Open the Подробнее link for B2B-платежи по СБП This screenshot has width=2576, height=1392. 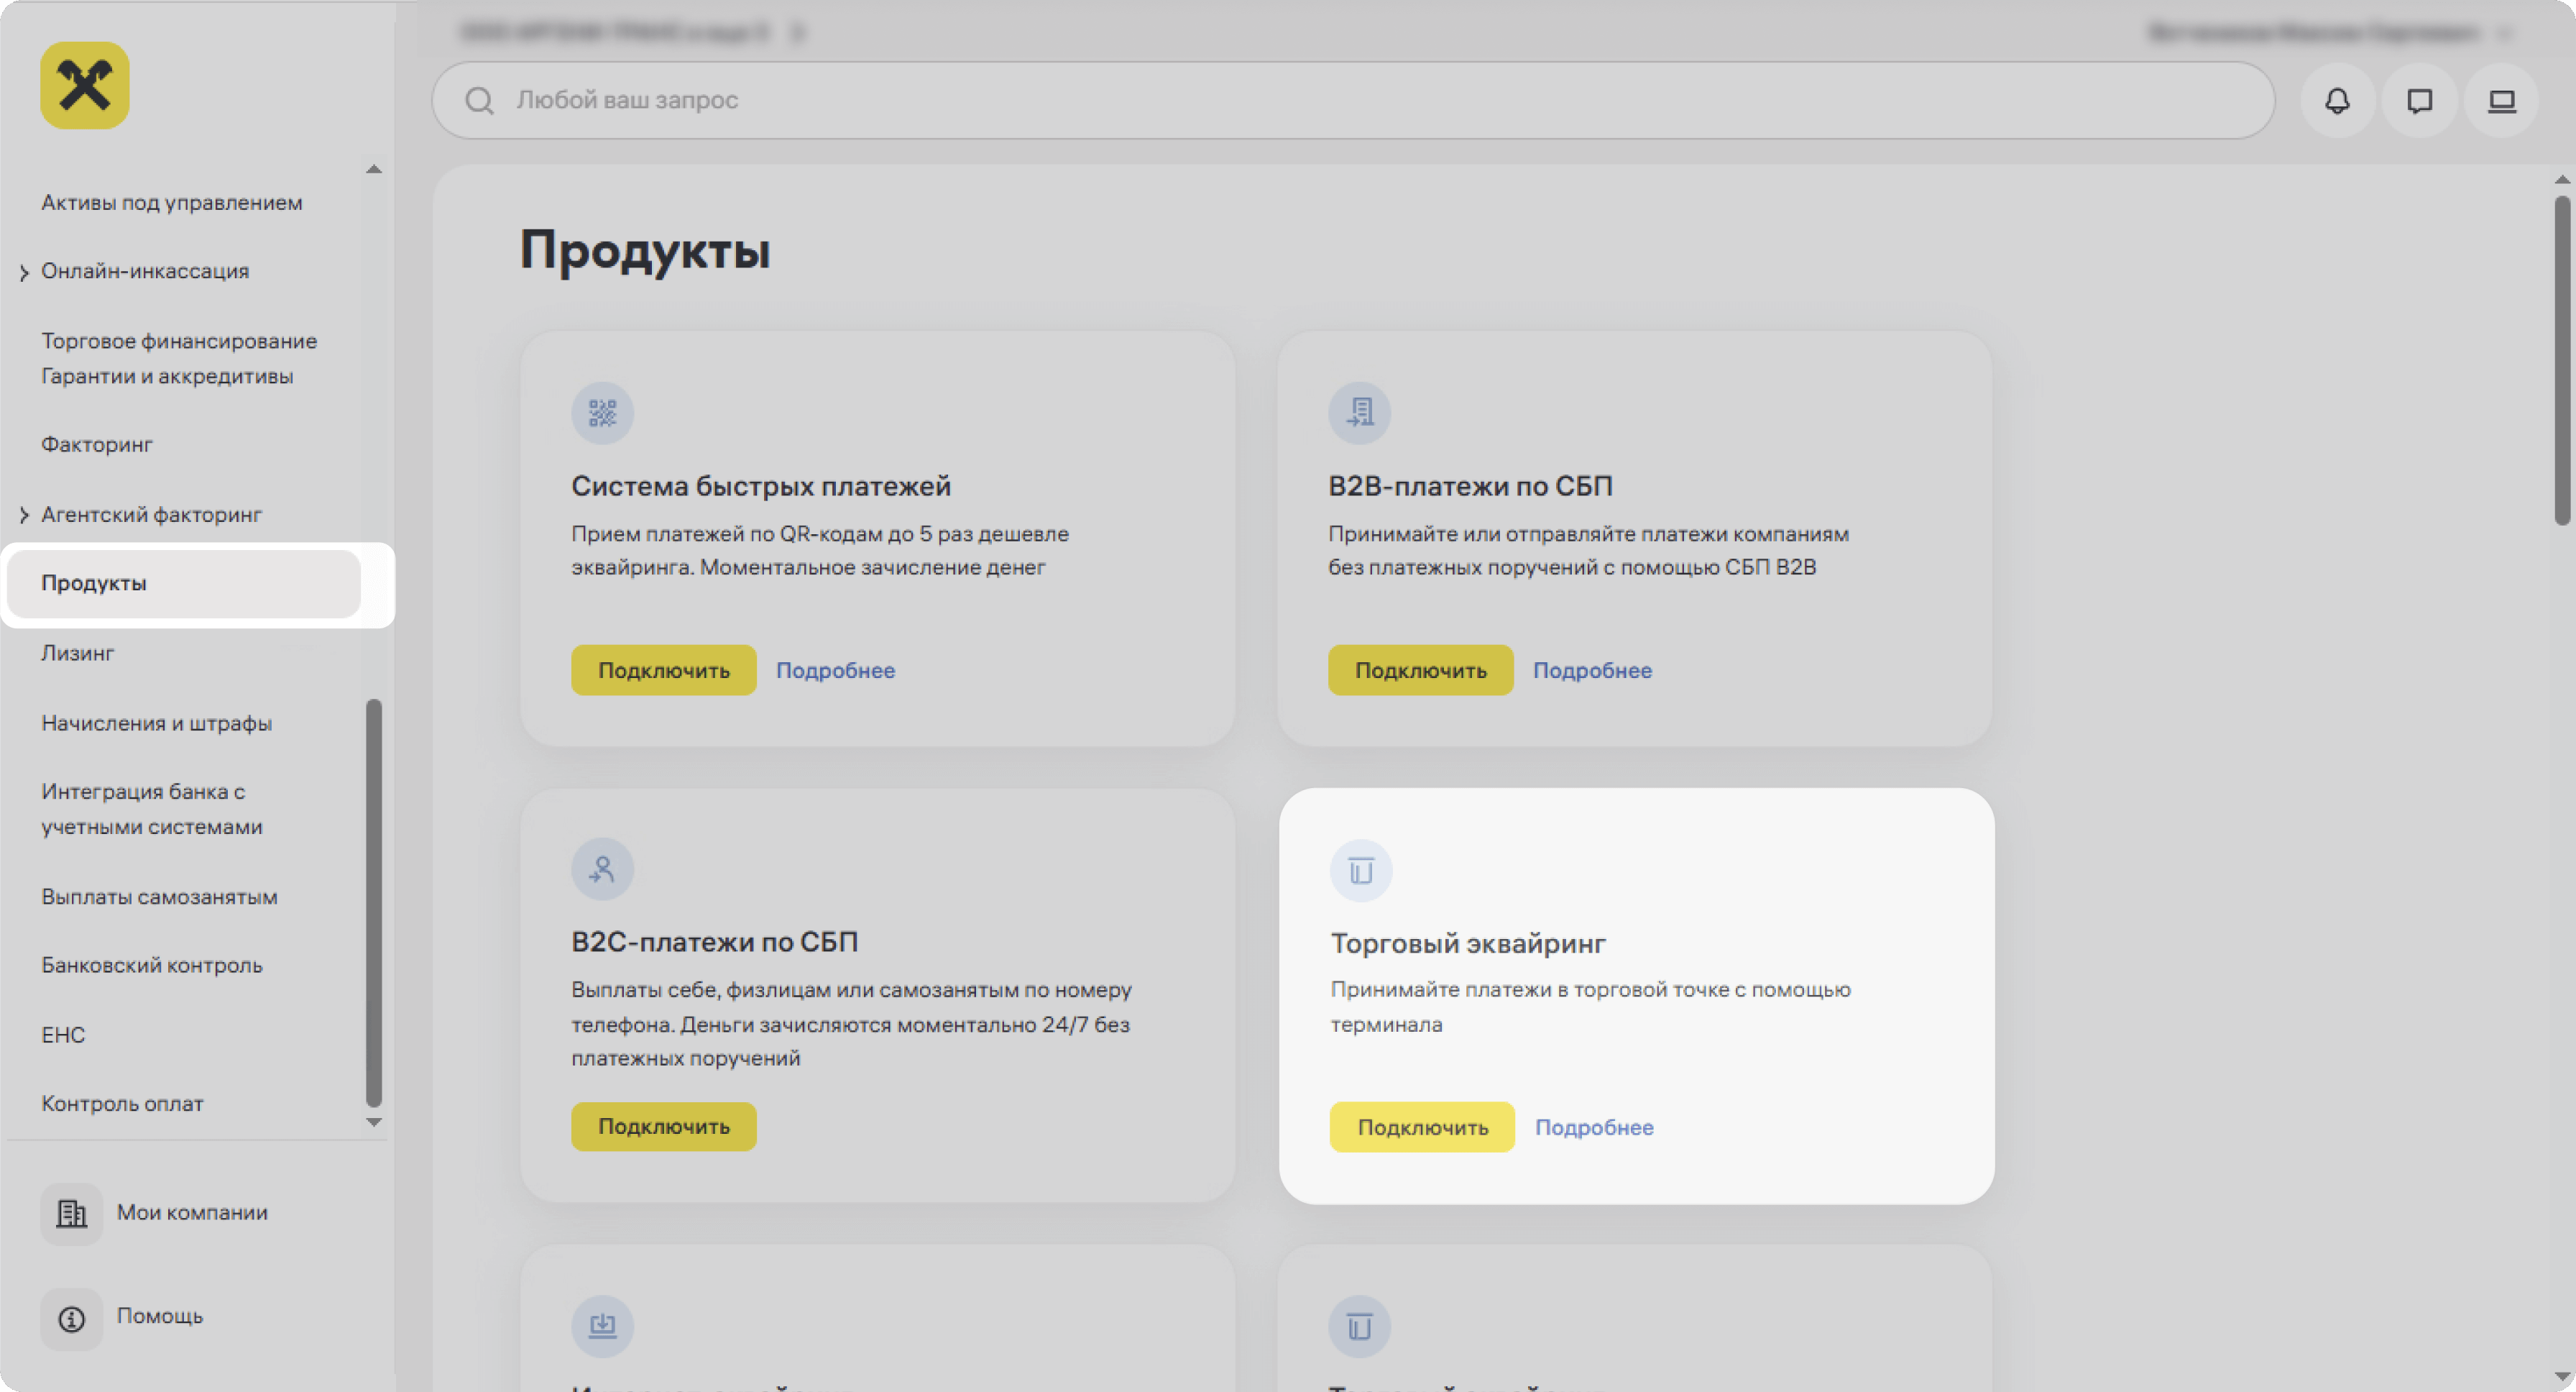(1592, 670)
